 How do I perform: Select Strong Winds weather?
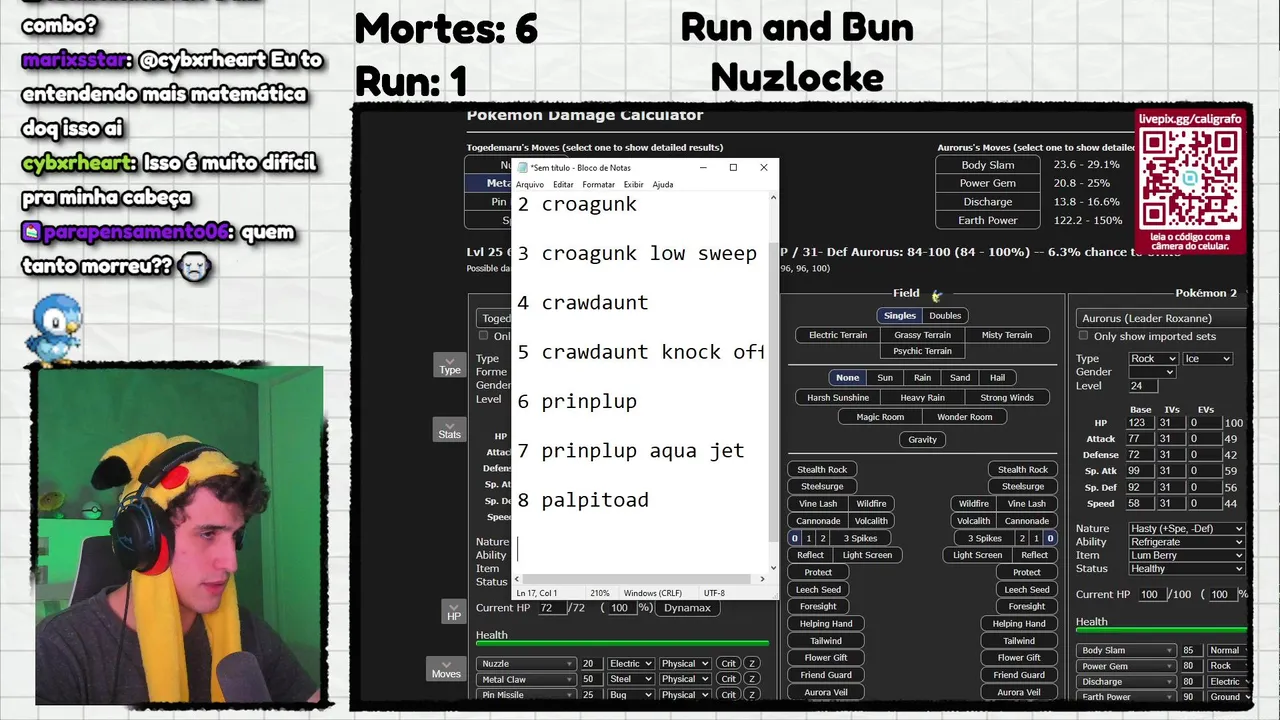coord(1007,398)
